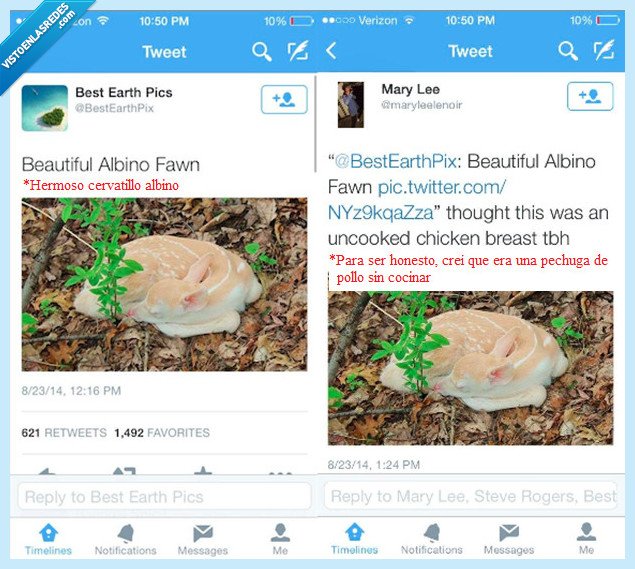Focus the Reply to Best Earth Pics field
Viewport: 635px width, 569px height.
(x=164, y=497)
